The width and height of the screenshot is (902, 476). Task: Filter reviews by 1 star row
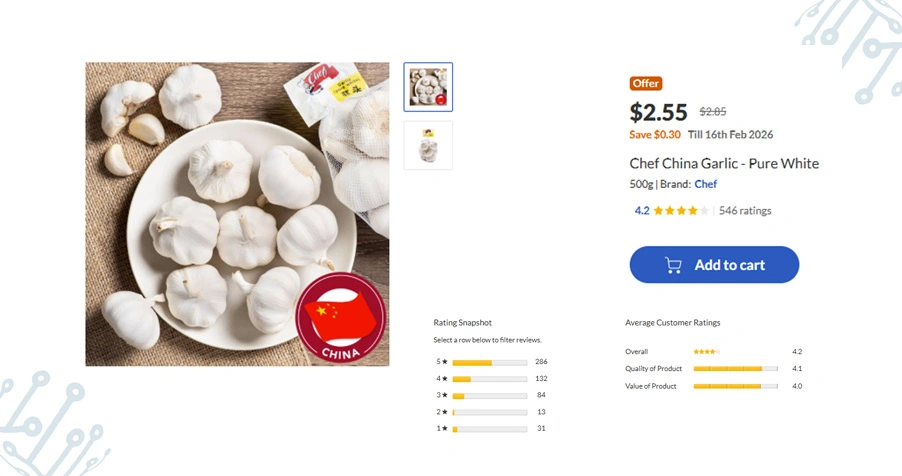(489, 429)
